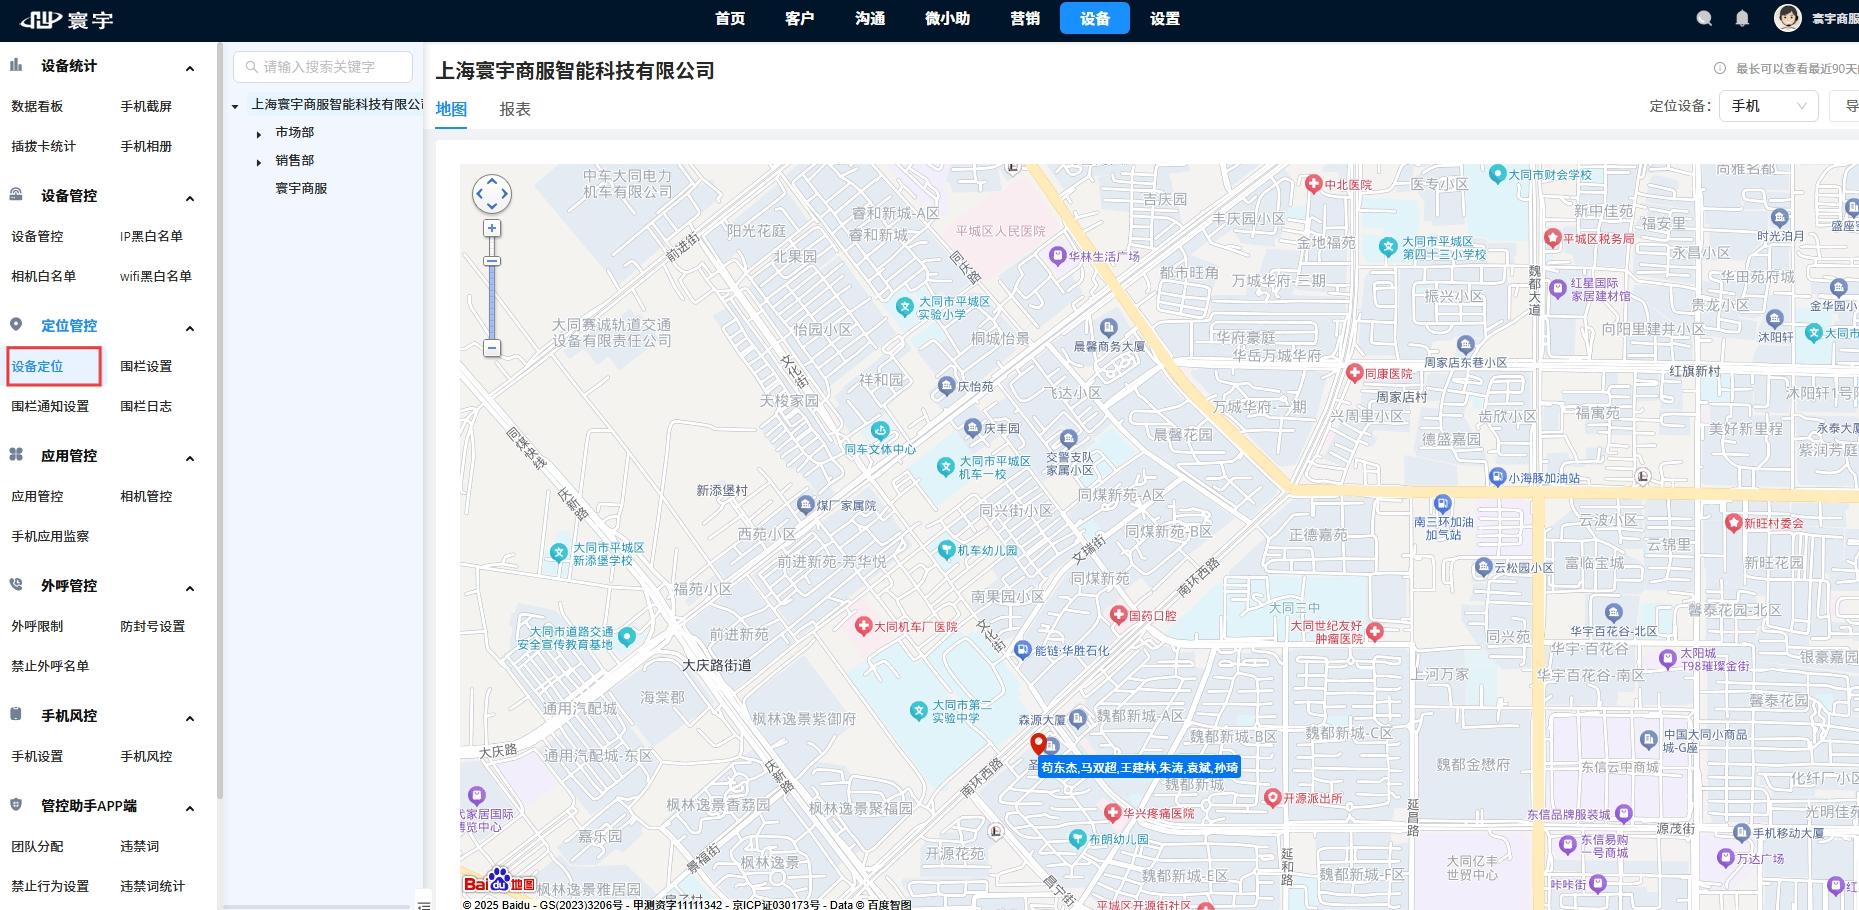The height and width of the screenshot is (910, 1859).
Task: Click the info icon beside 最长可以查看
Action: click(1720, 68)
